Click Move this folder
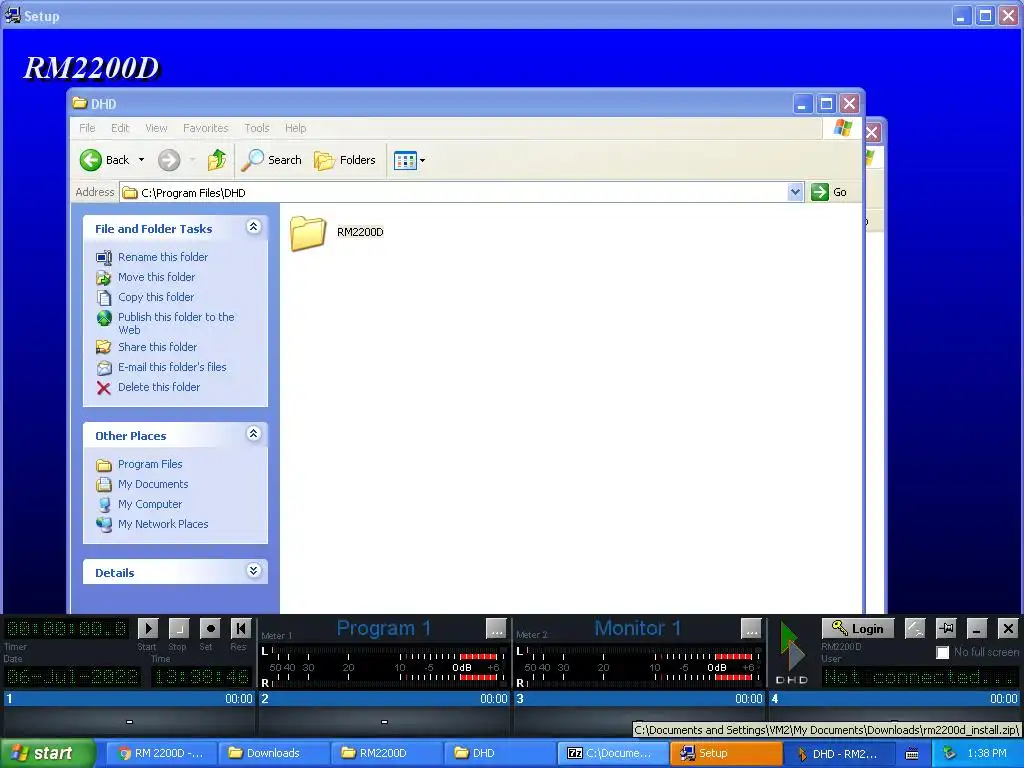 click(x=156, y=277)
